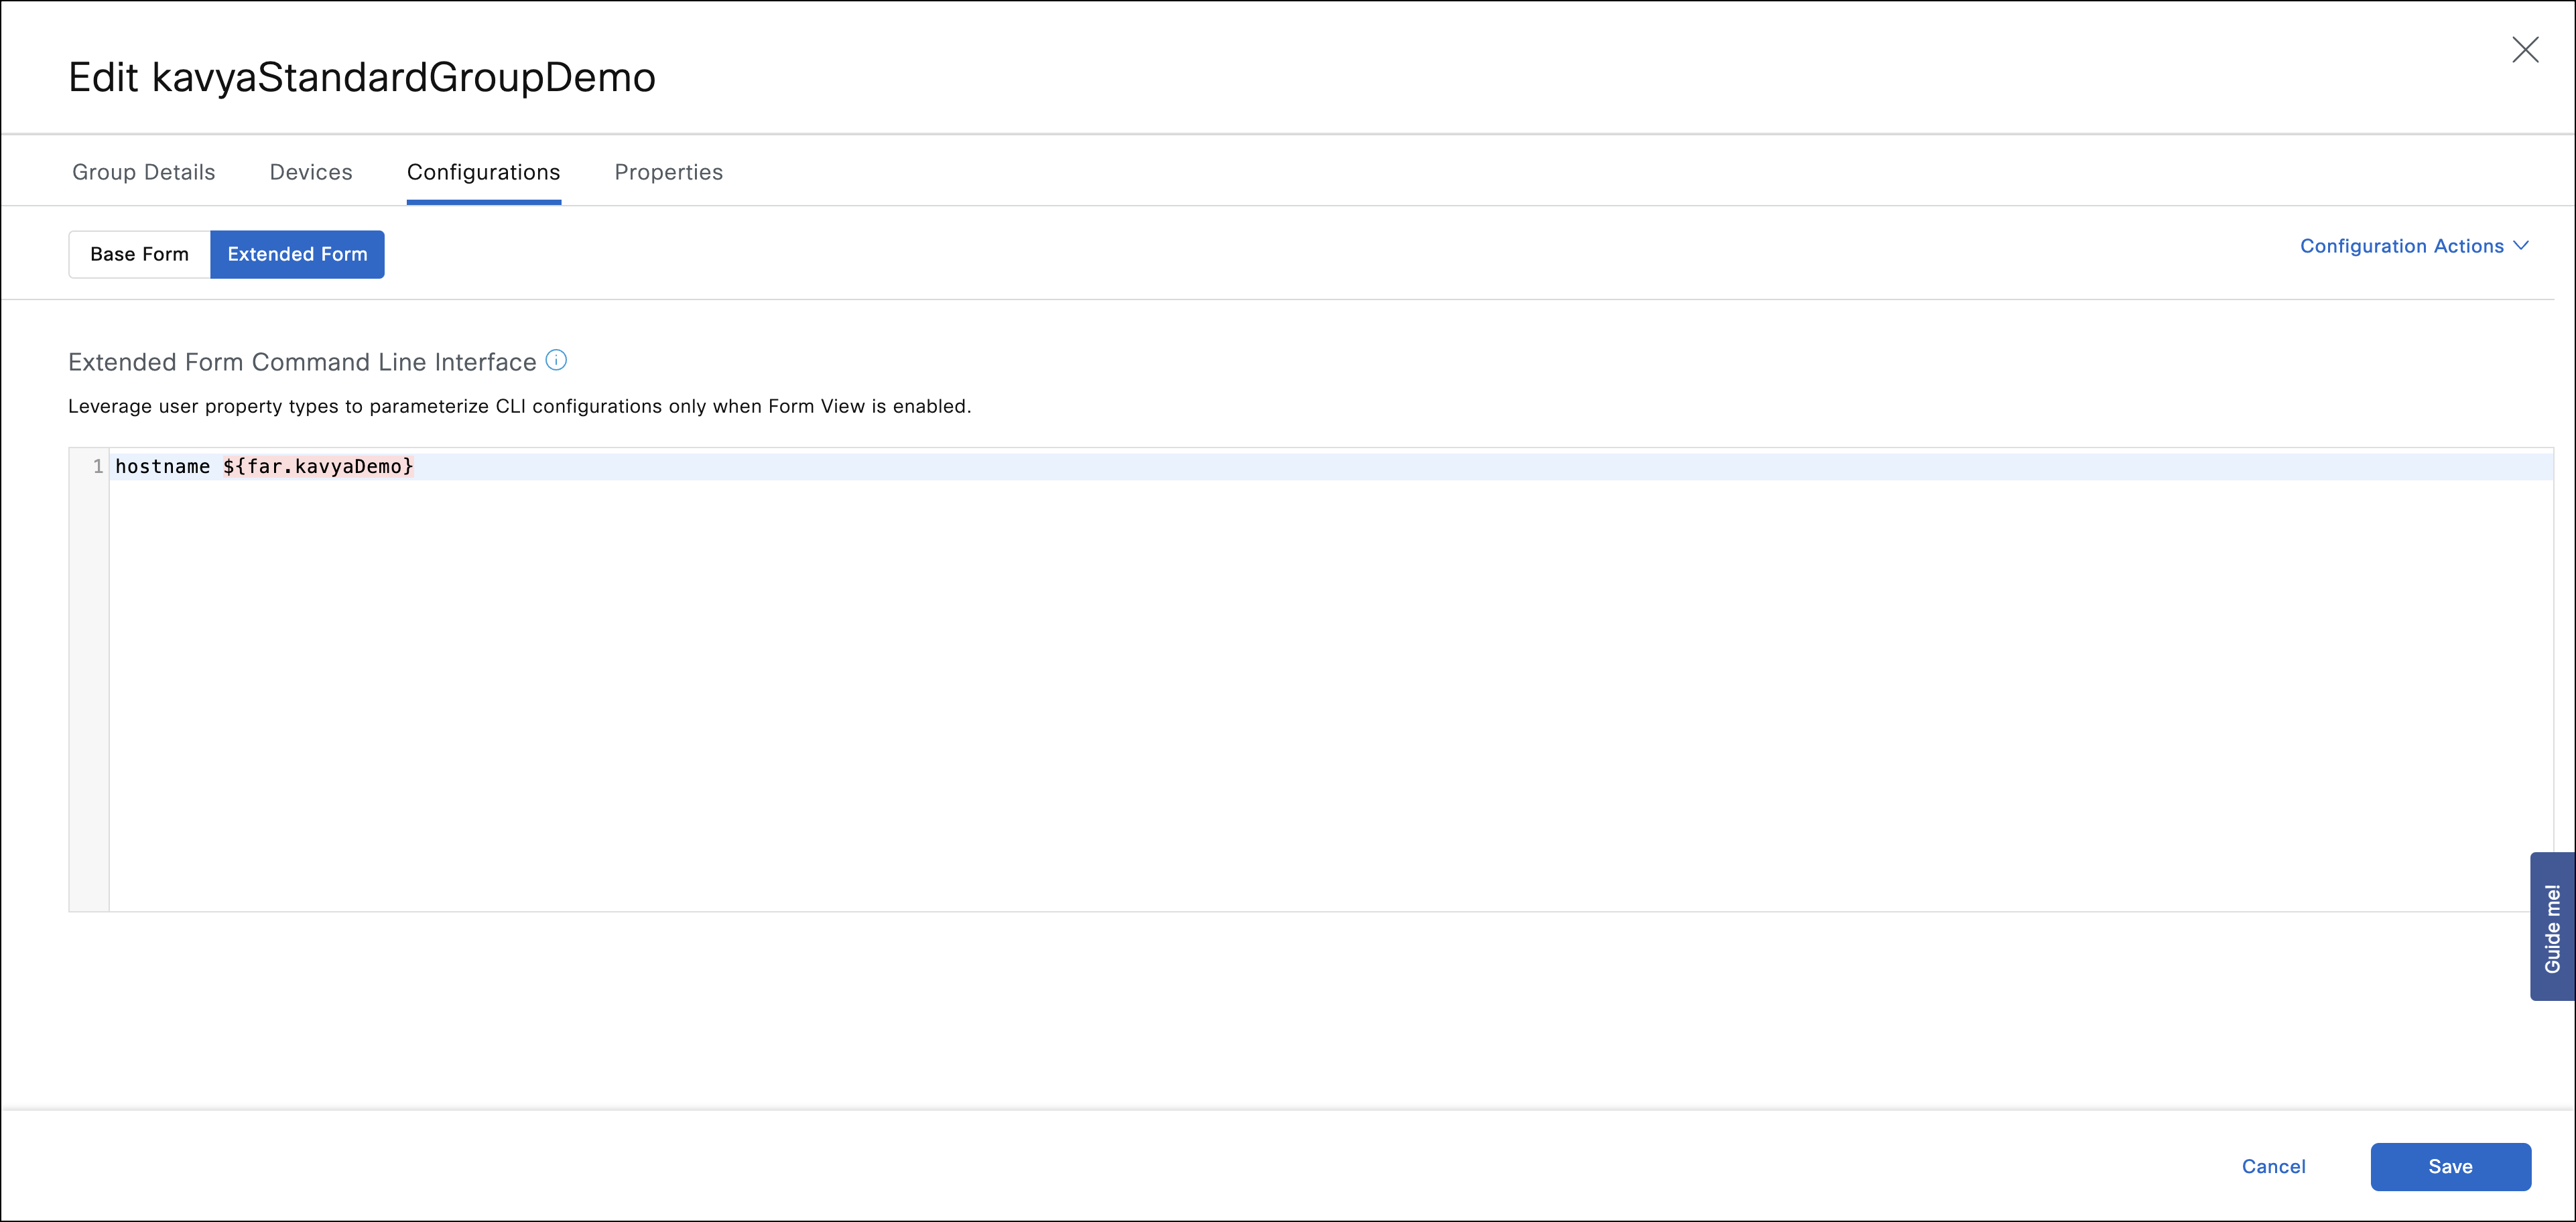The width and height of the screenshot is (2576, 1222).
Task: Select the Configurations tab
Action: [x=484, y=172]
